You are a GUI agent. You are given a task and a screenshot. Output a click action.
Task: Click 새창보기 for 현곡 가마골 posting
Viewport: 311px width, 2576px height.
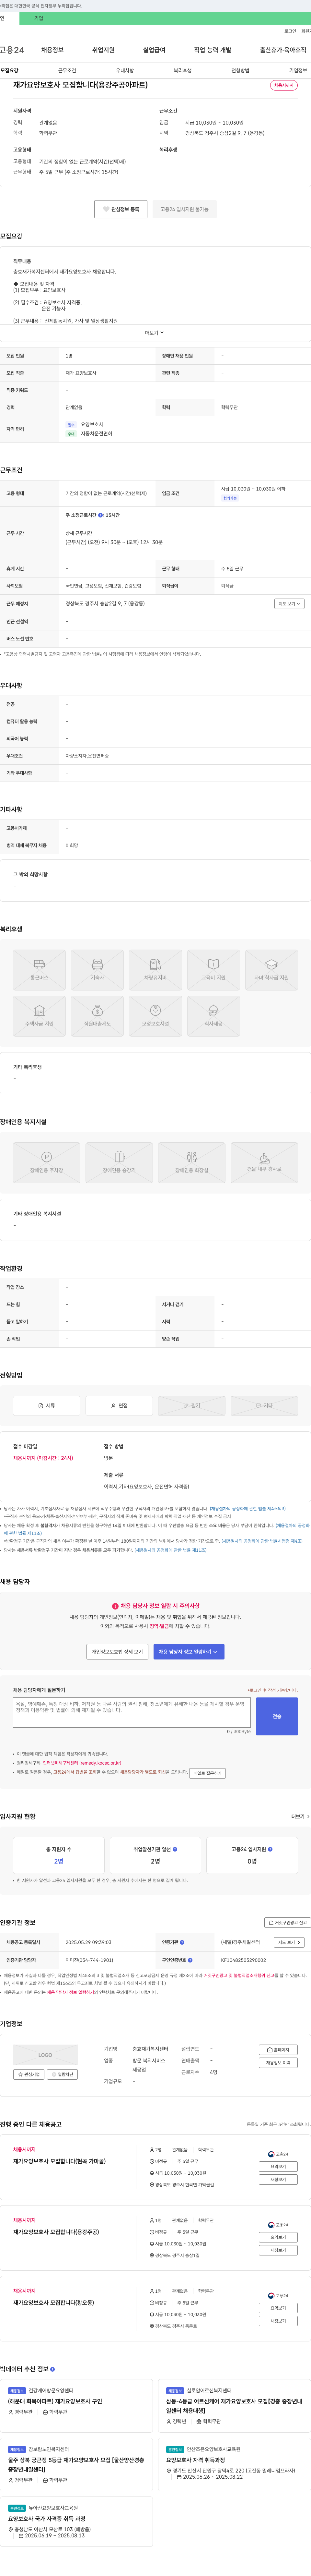[278, 2179]
